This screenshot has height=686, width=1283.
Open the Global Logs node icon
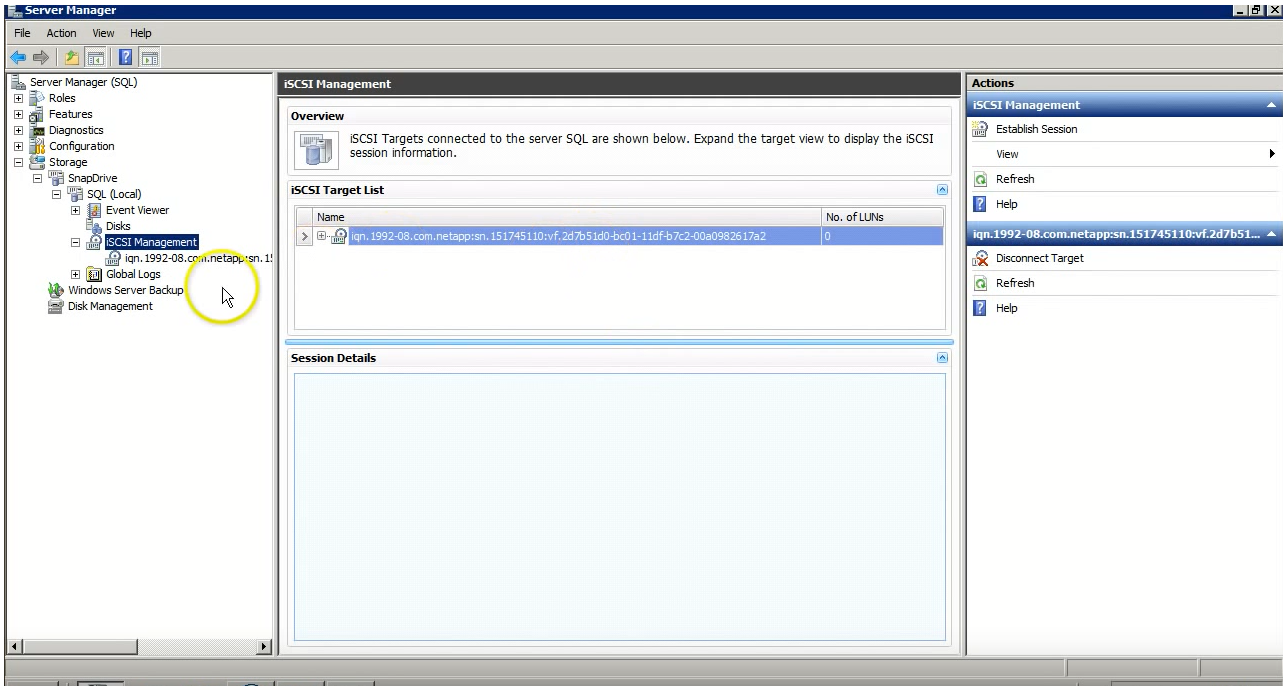tap(94, 274)
